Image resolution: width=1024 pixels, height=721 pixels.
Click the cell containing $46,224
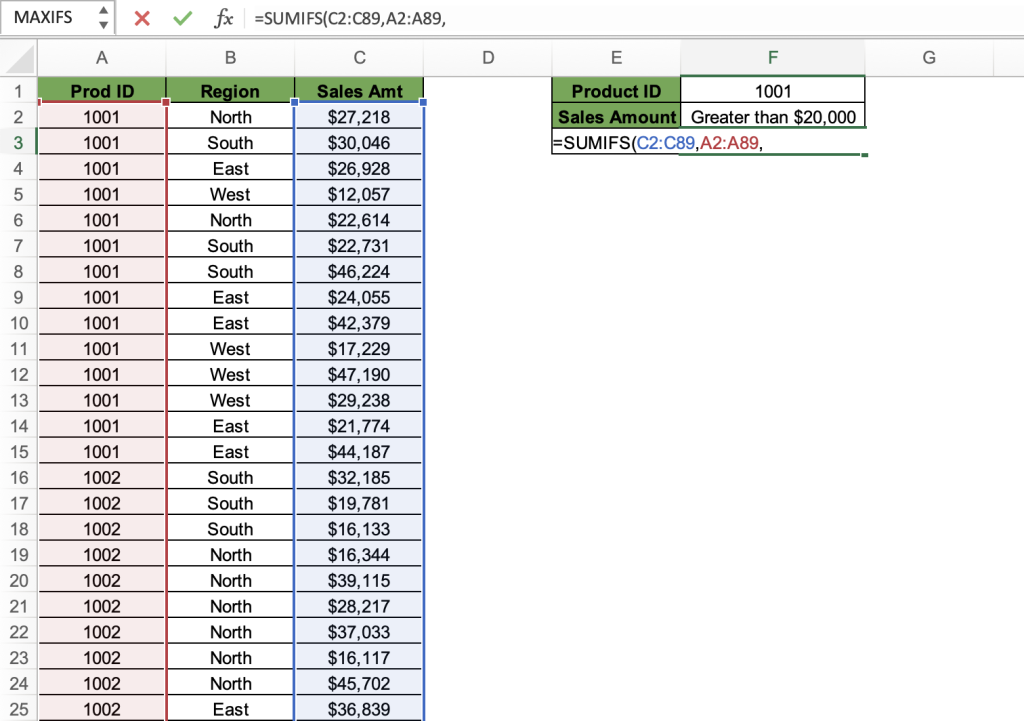point(358,271)
